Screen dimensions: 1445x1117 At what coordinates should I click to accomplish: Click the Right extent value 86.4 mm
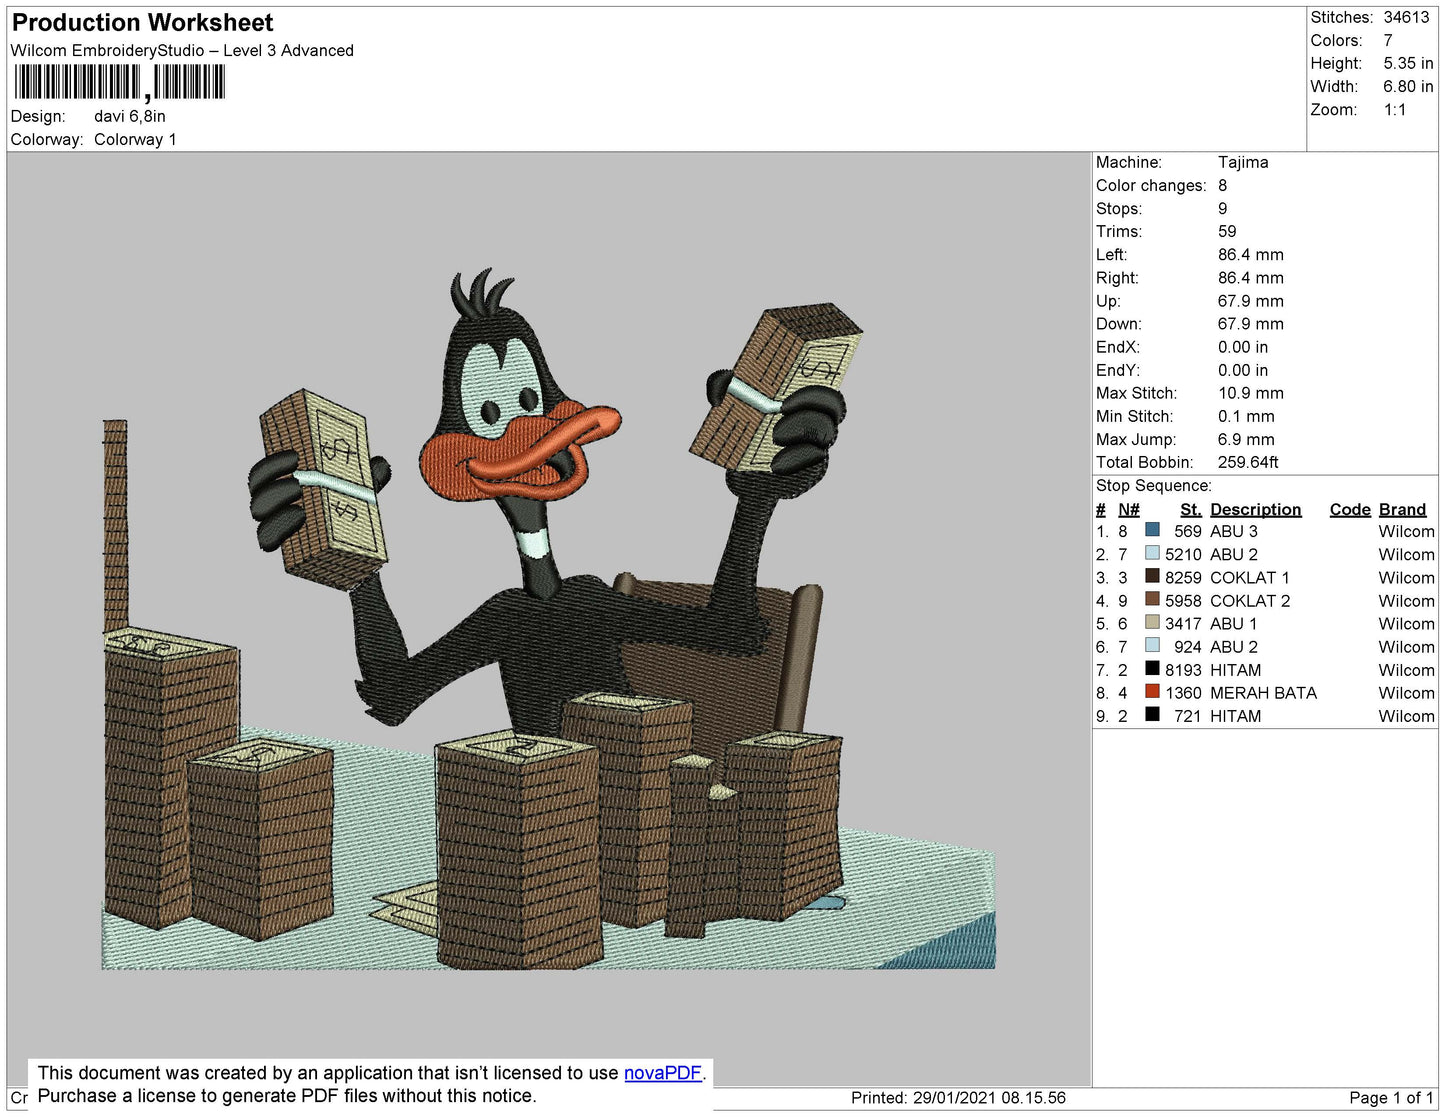1251,278
